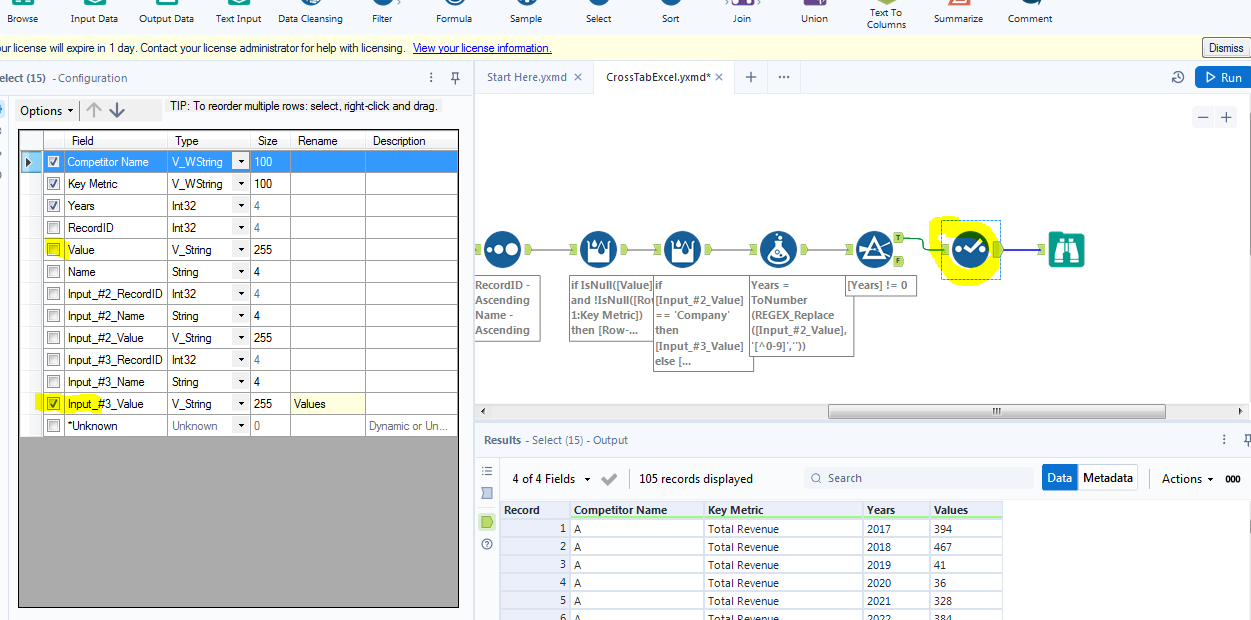Click the Browse tool at workflow end
Viewport: 1251px width, 620px height.
(x=1066, y=249)
